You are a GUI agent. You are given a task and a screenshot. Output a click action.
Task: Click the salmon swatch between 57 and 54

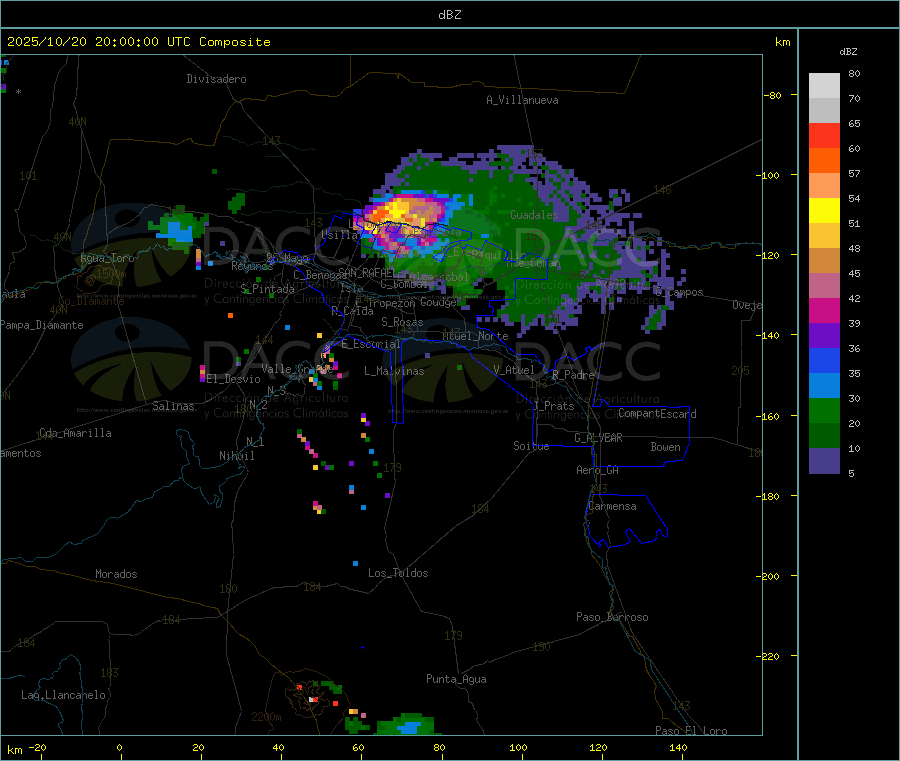click(x=824, y=185)
